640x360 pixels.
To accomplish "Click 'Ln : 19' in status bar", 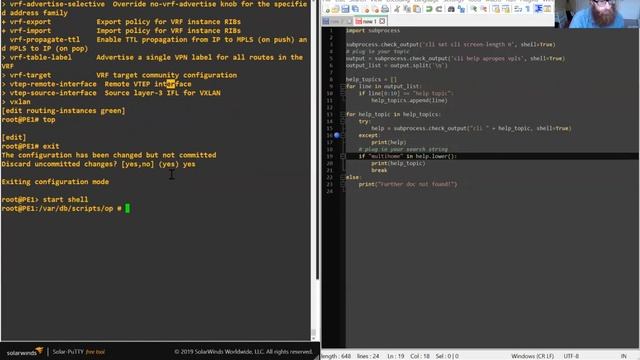I will click(x=396, y=356).
